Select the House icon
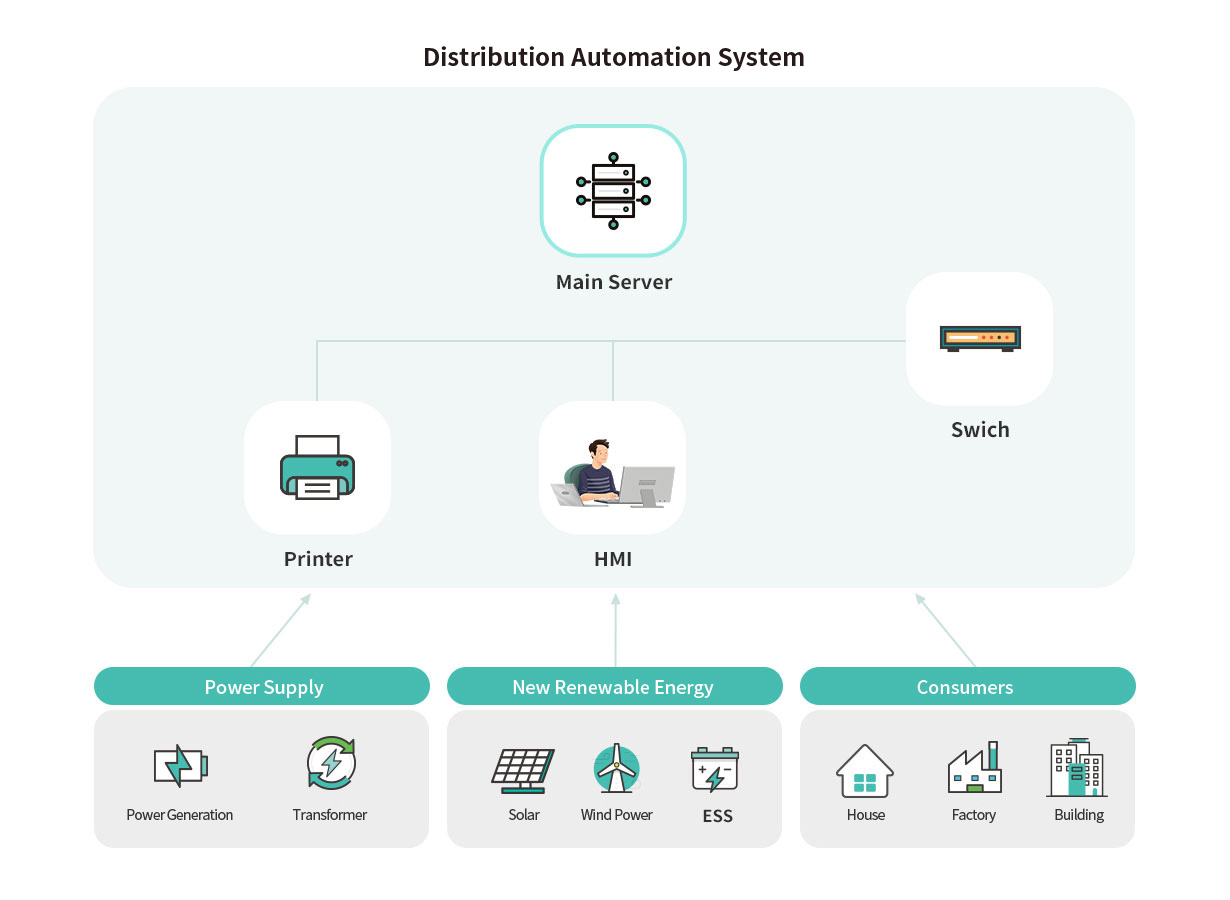 click(x=865, y=770)
